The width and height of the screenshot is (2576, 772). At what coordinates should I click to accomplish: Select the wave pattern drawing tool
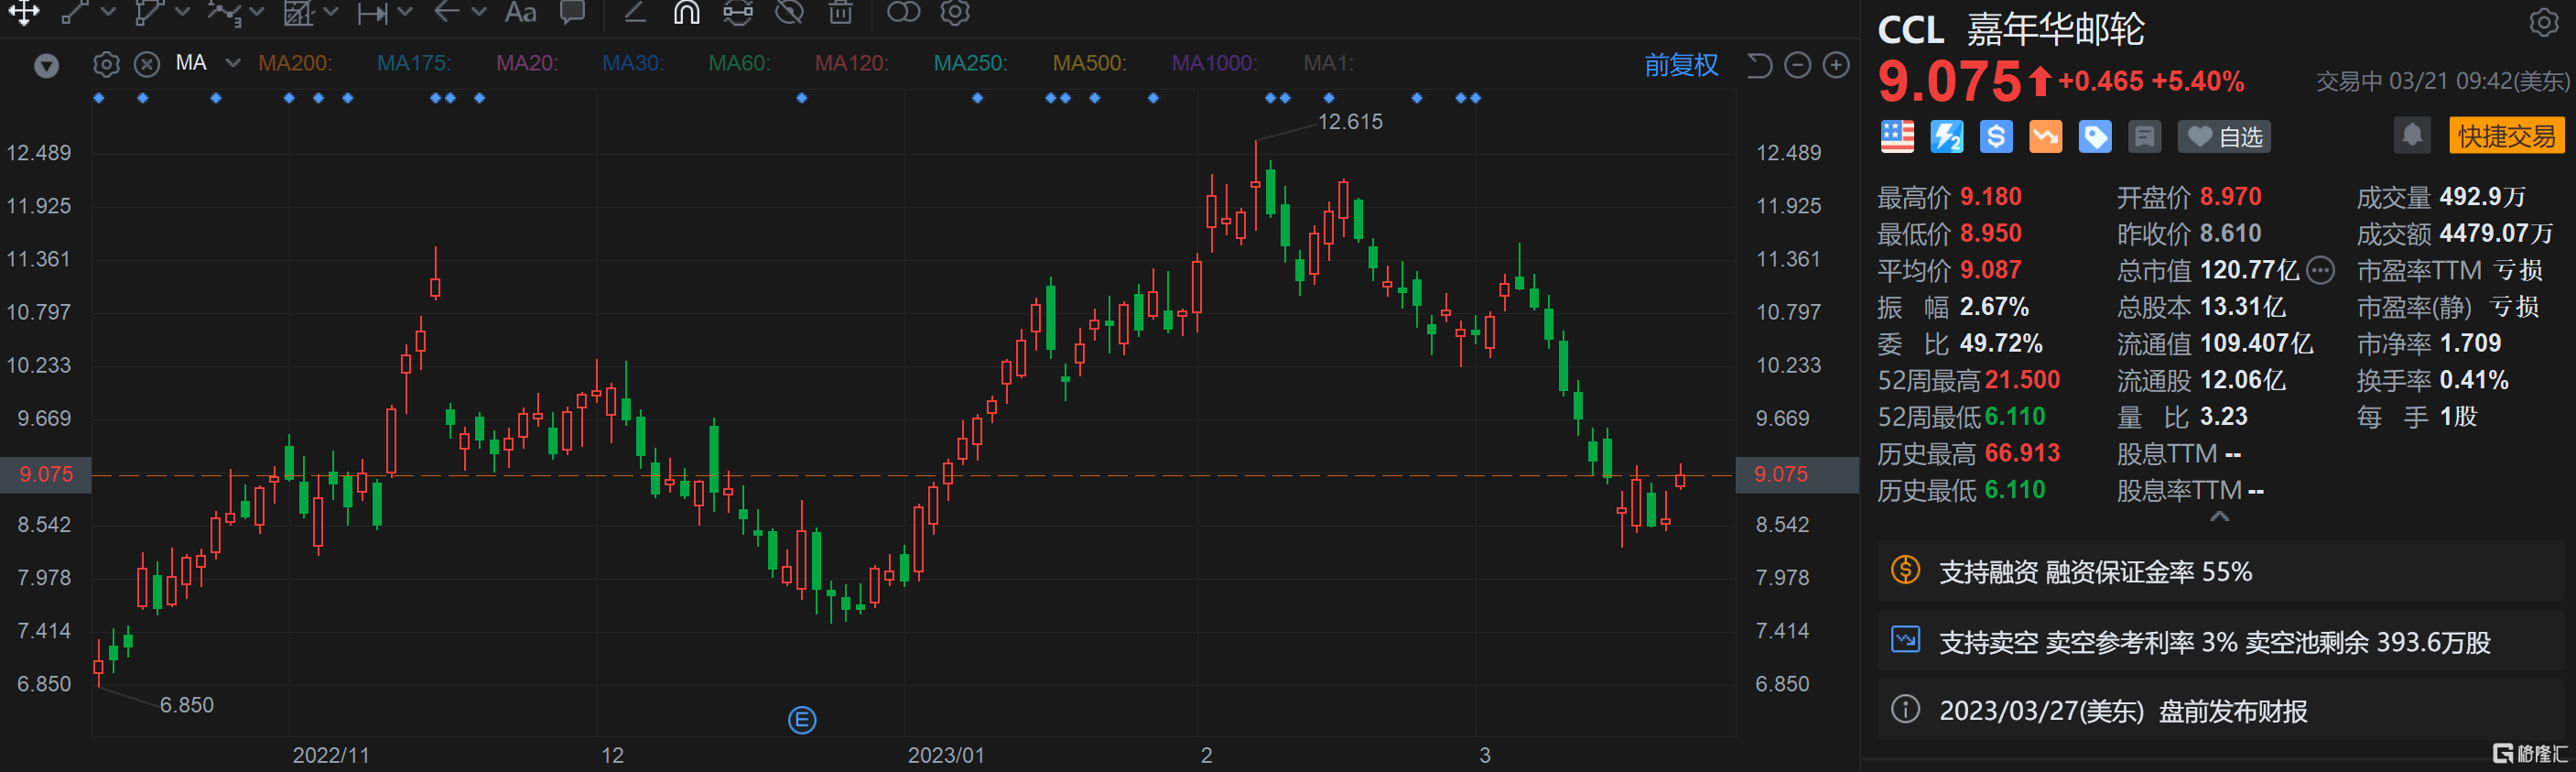[x=223, y=12]
